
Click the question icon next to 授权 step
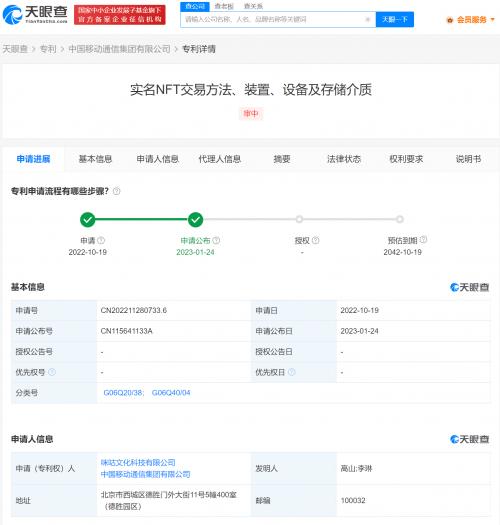click(x=315, y=240)
